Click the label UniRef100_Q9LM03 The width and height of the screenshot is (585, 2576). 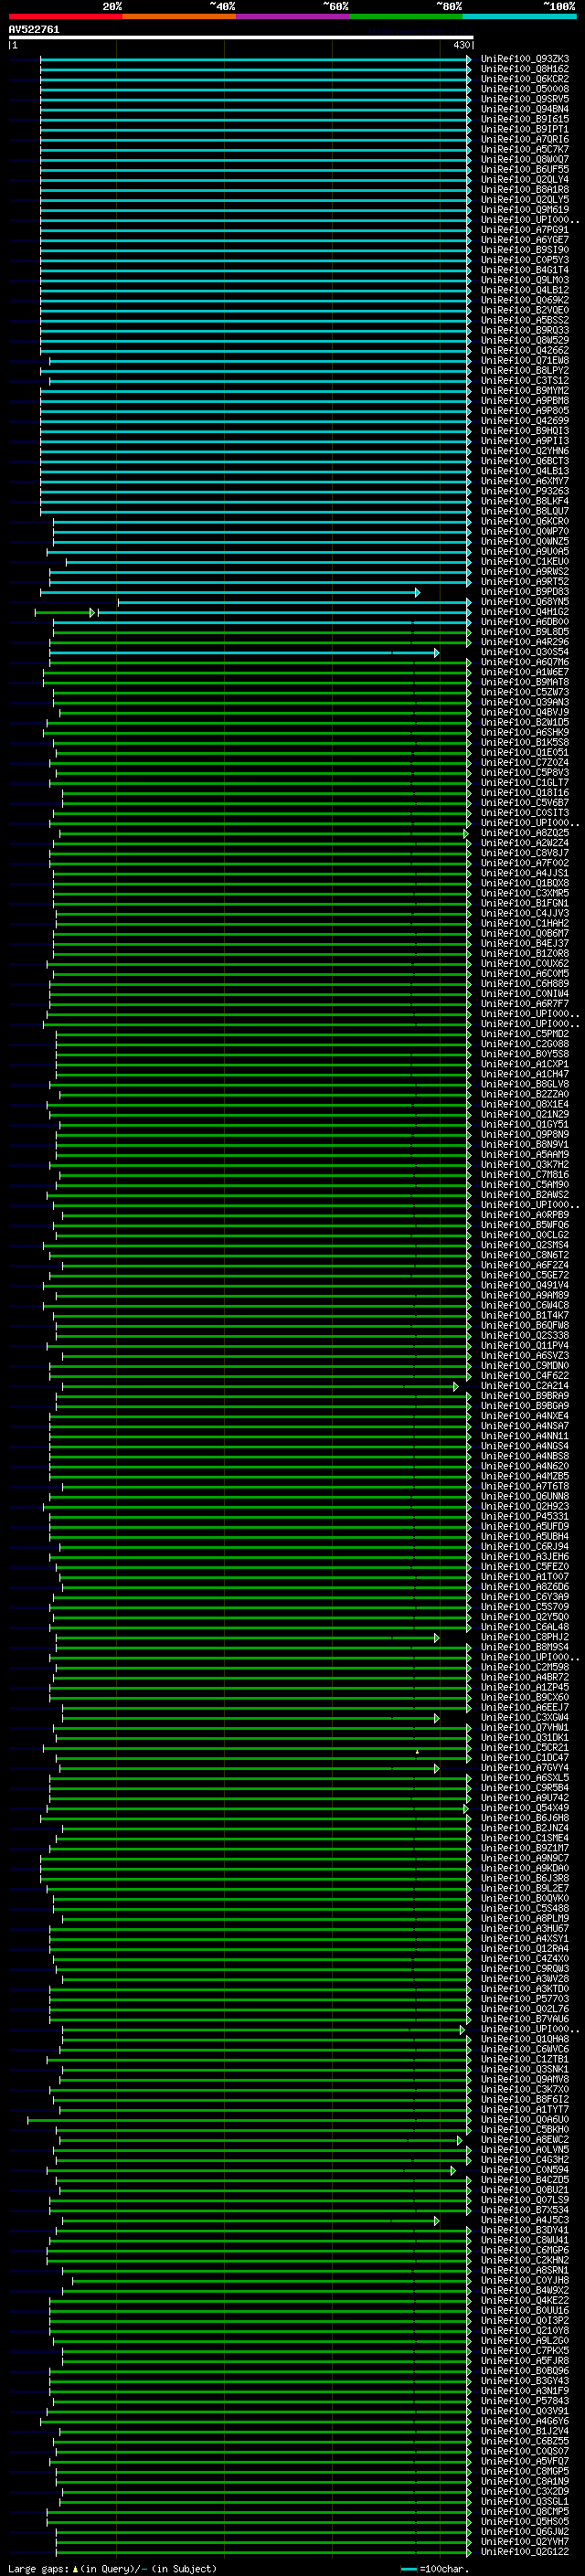[x=525, y=280]
